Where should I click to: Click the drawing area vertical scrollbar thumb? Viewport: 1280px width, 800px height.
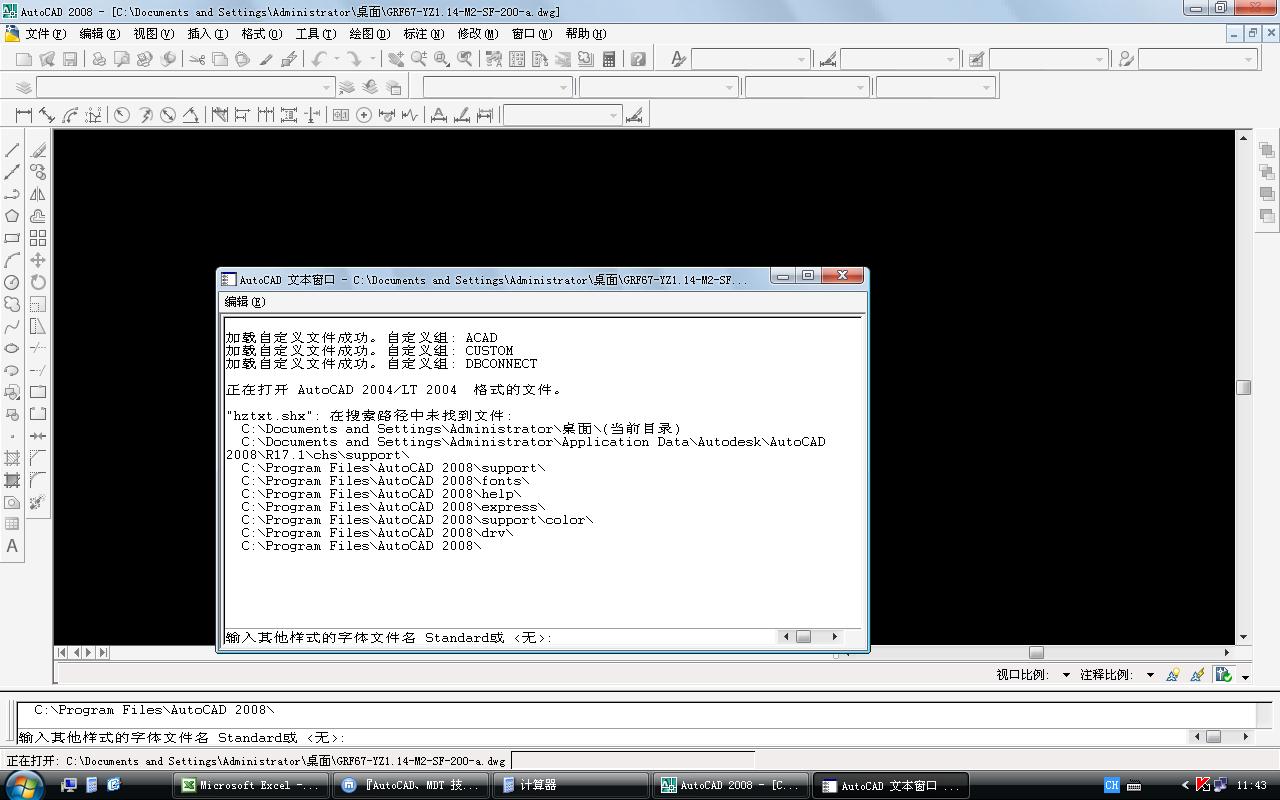pos(1243,387)
